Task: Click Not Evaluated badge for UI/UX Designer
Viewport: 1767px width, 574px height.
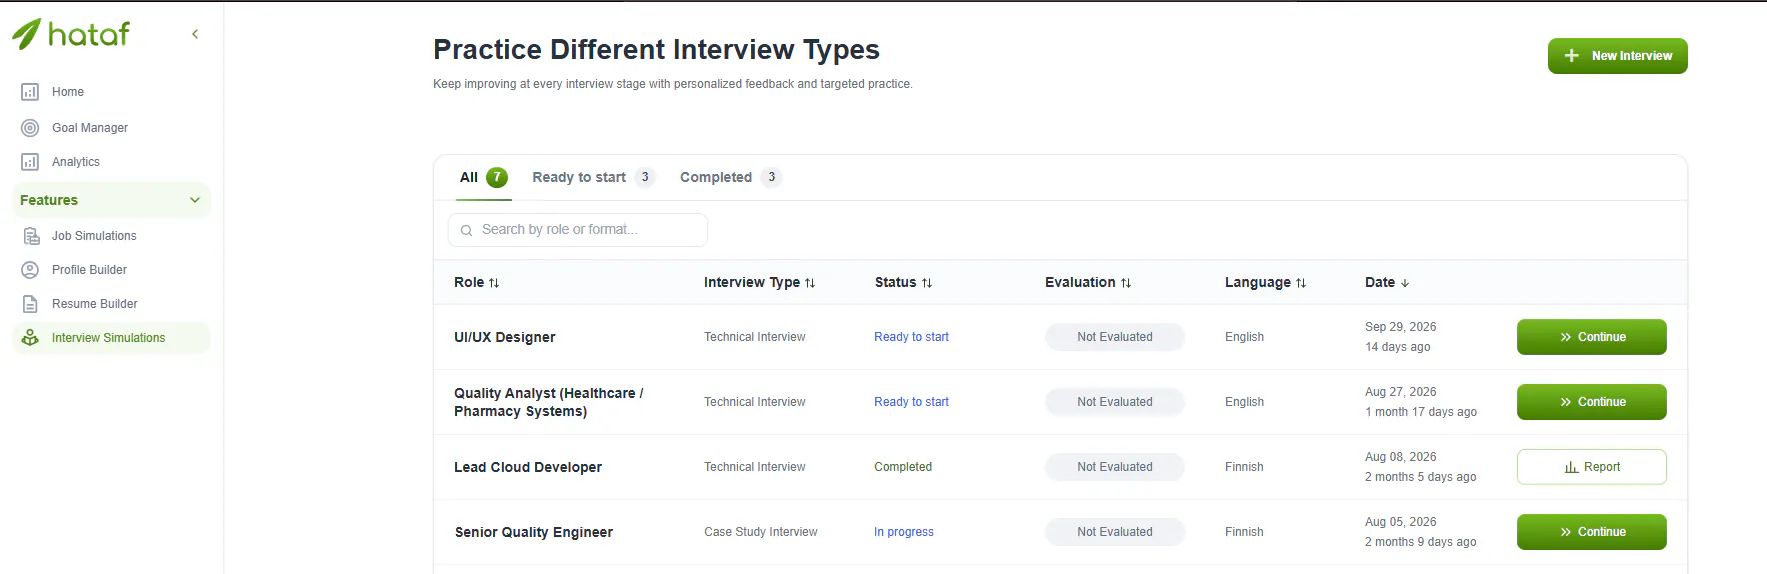Action: [x=1115, y=337]
